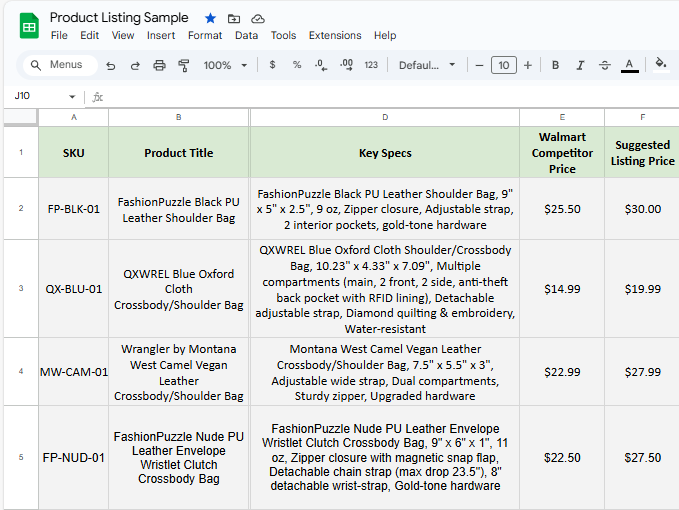The image size is (679, 510).
Task: Select column A header
Action: 74,117
